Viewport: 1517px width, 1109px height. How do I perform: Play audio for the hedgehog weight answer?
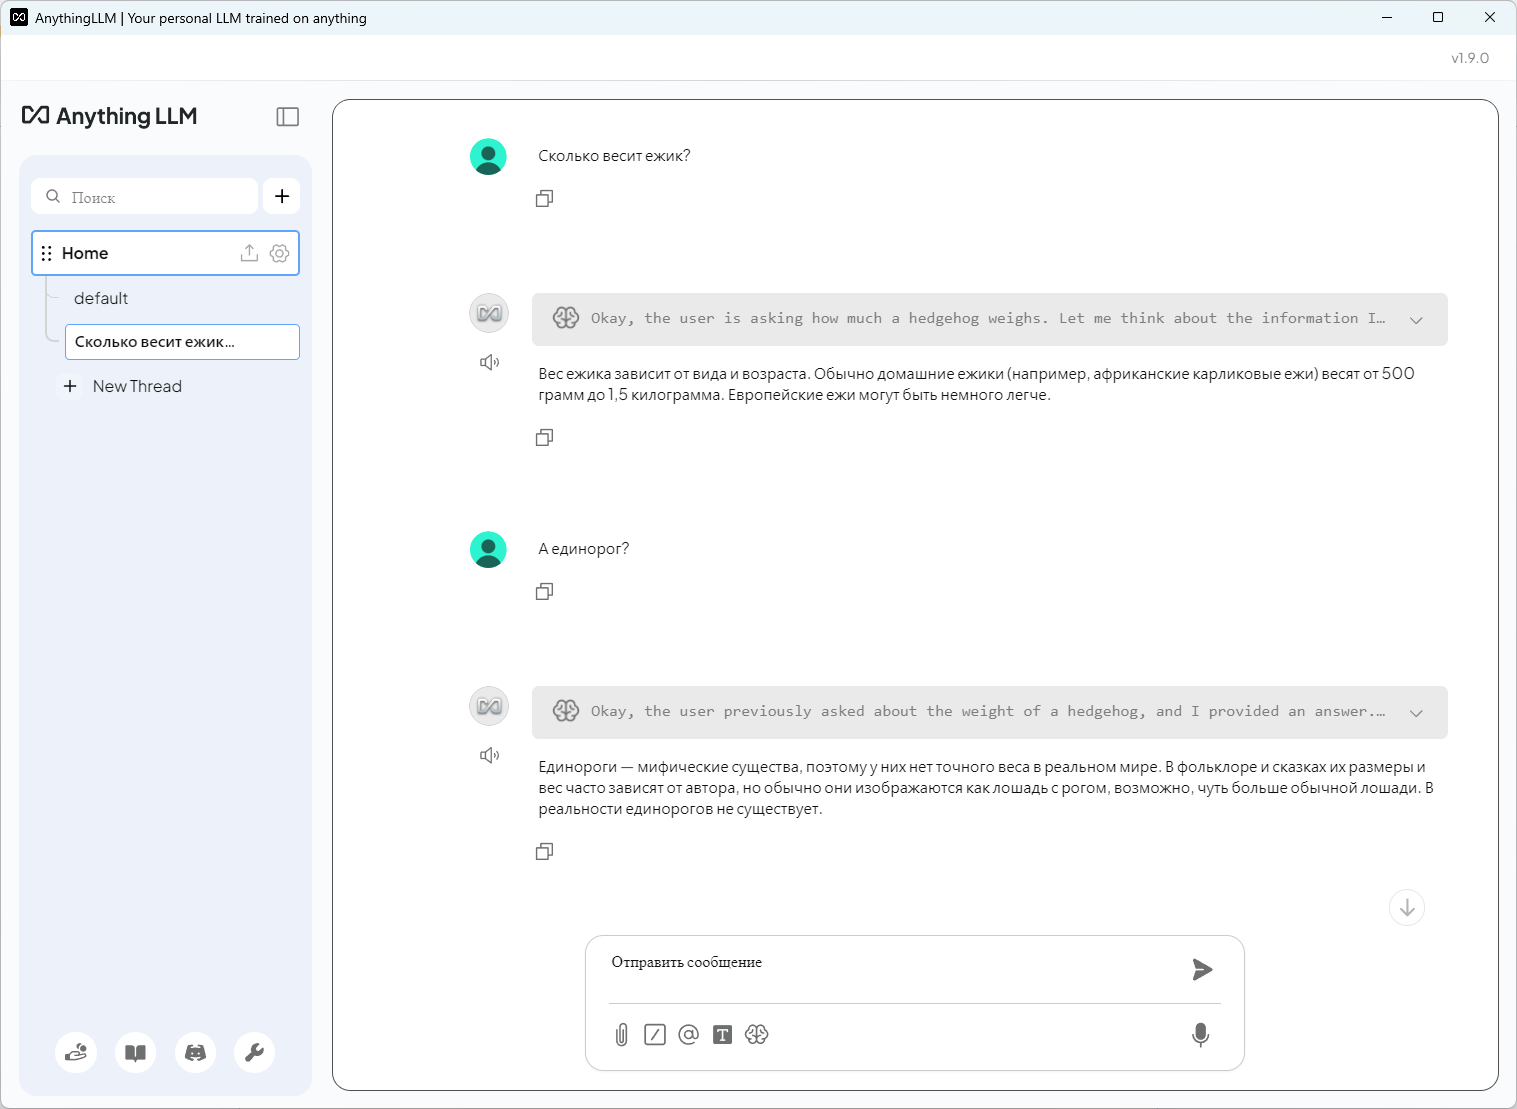coord(489,362)
